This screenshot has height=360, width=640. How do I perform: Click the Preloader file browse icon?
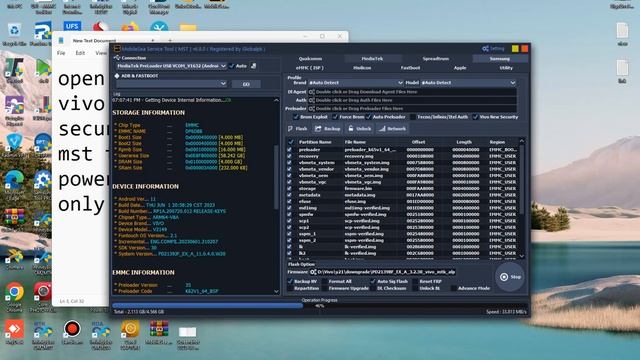312,109
